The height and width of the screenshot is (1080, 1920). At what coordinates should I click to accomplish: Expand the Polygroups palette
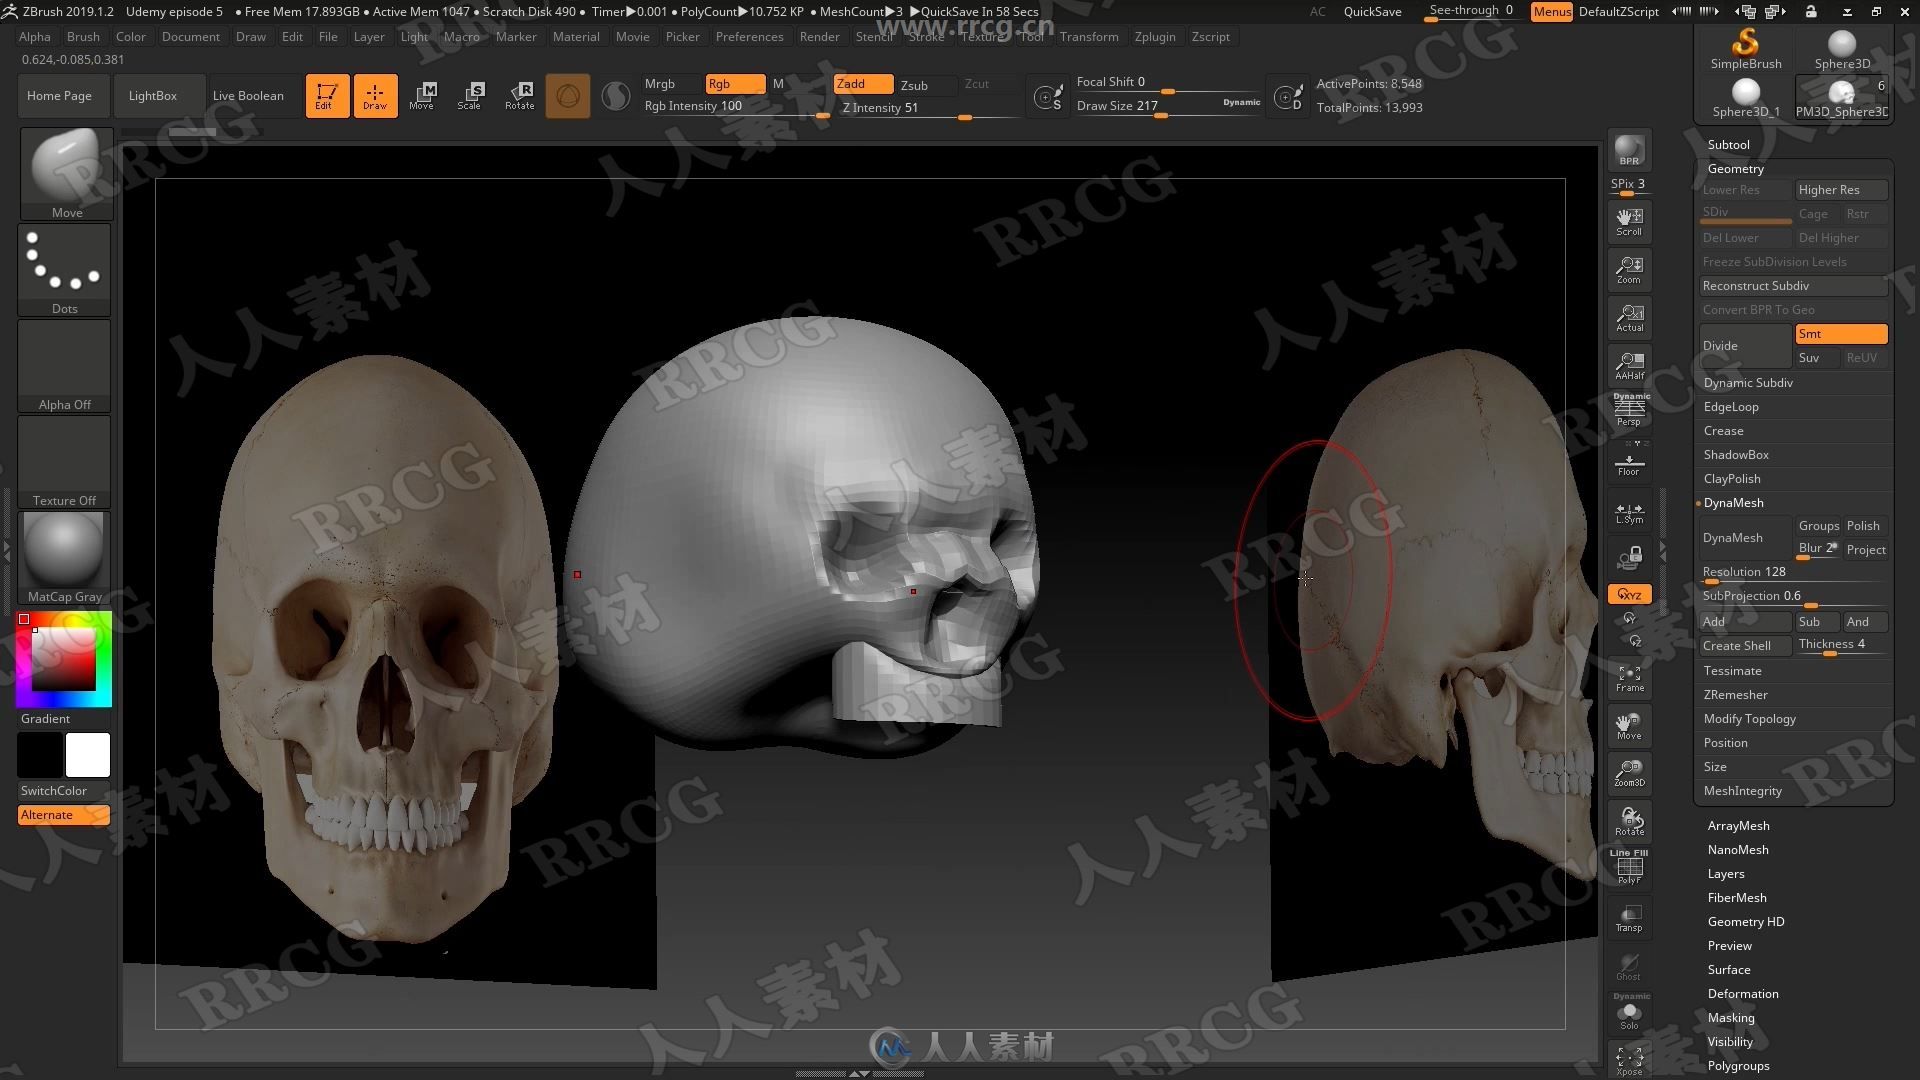point(1738,1066)
